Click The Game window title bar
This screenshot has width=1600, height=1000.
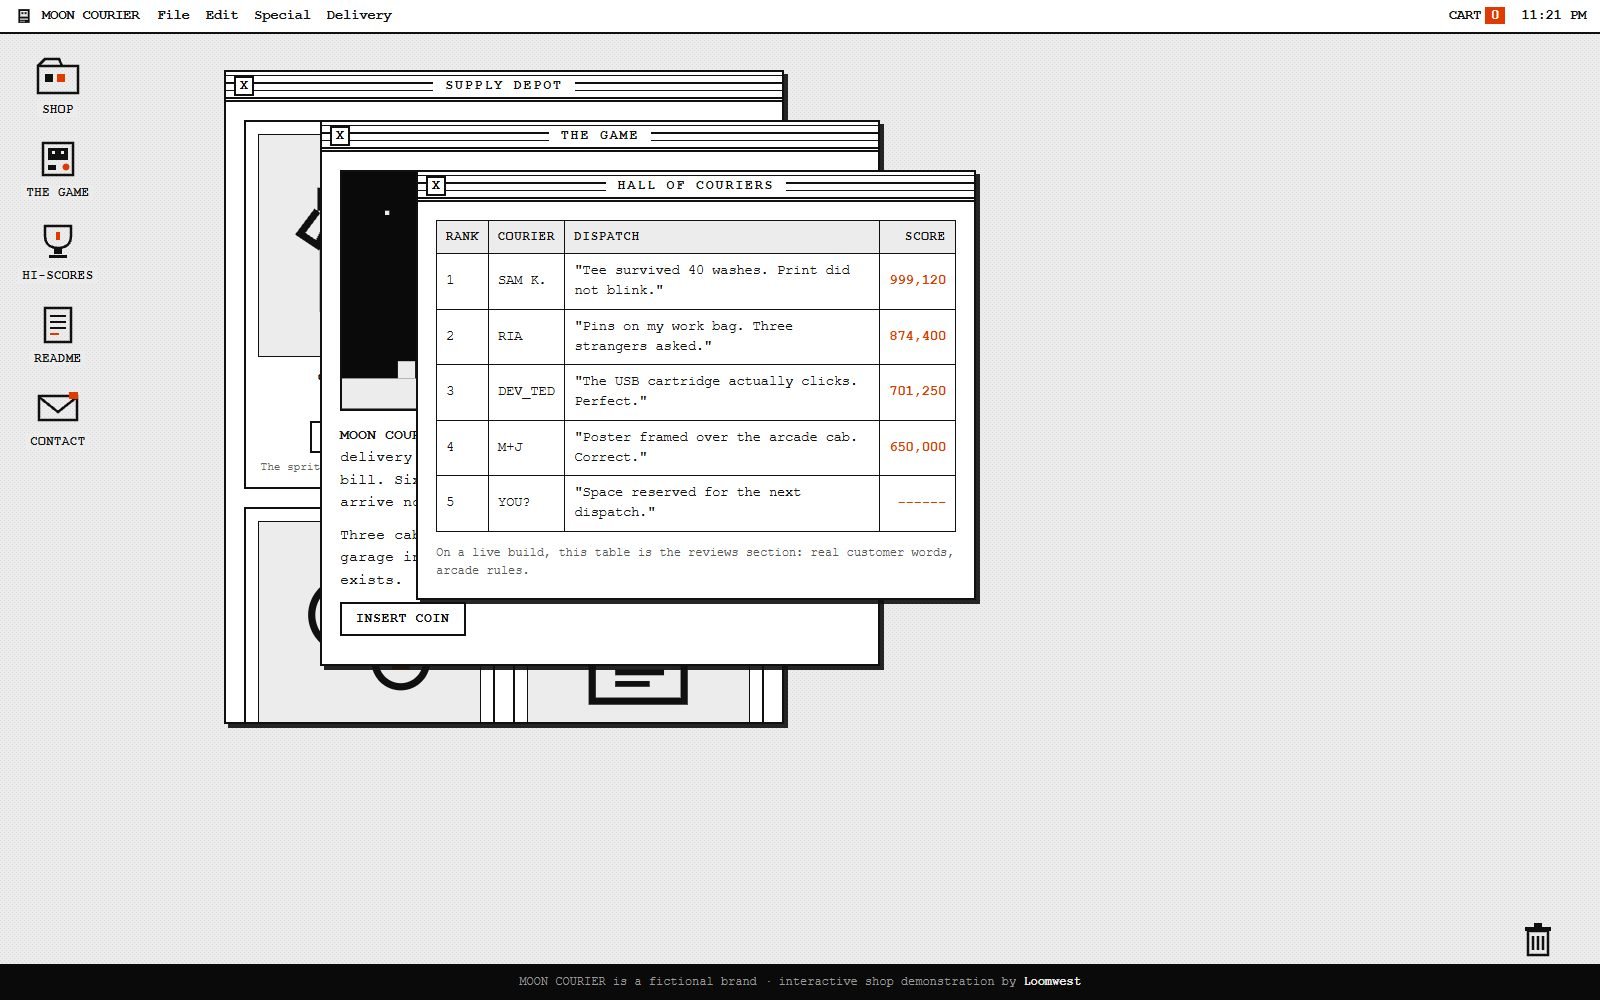600,135
